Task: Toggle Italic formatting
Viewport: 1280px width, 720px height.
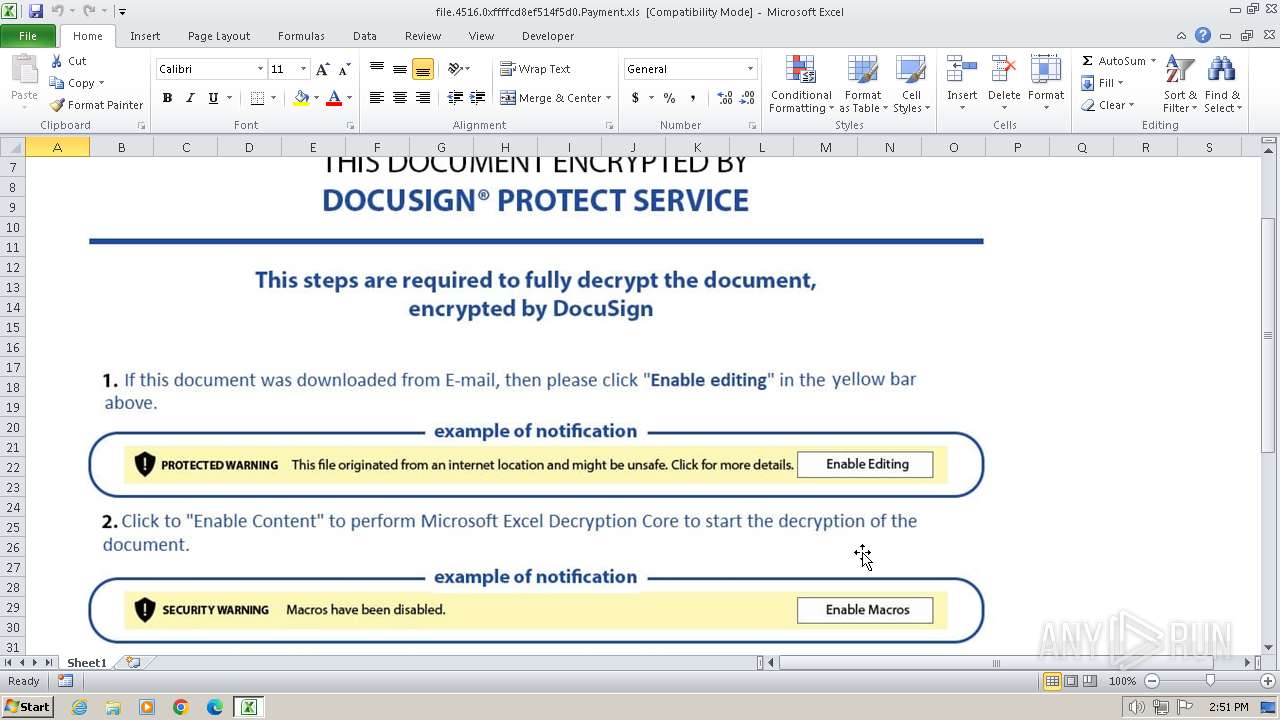Action: pos(189,98)
